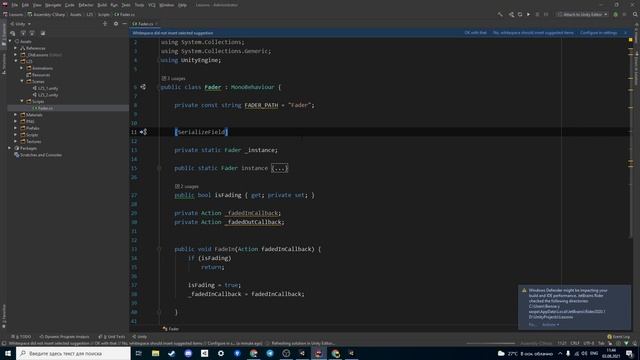Click the Run play icon in toolbar

(528, 14)
